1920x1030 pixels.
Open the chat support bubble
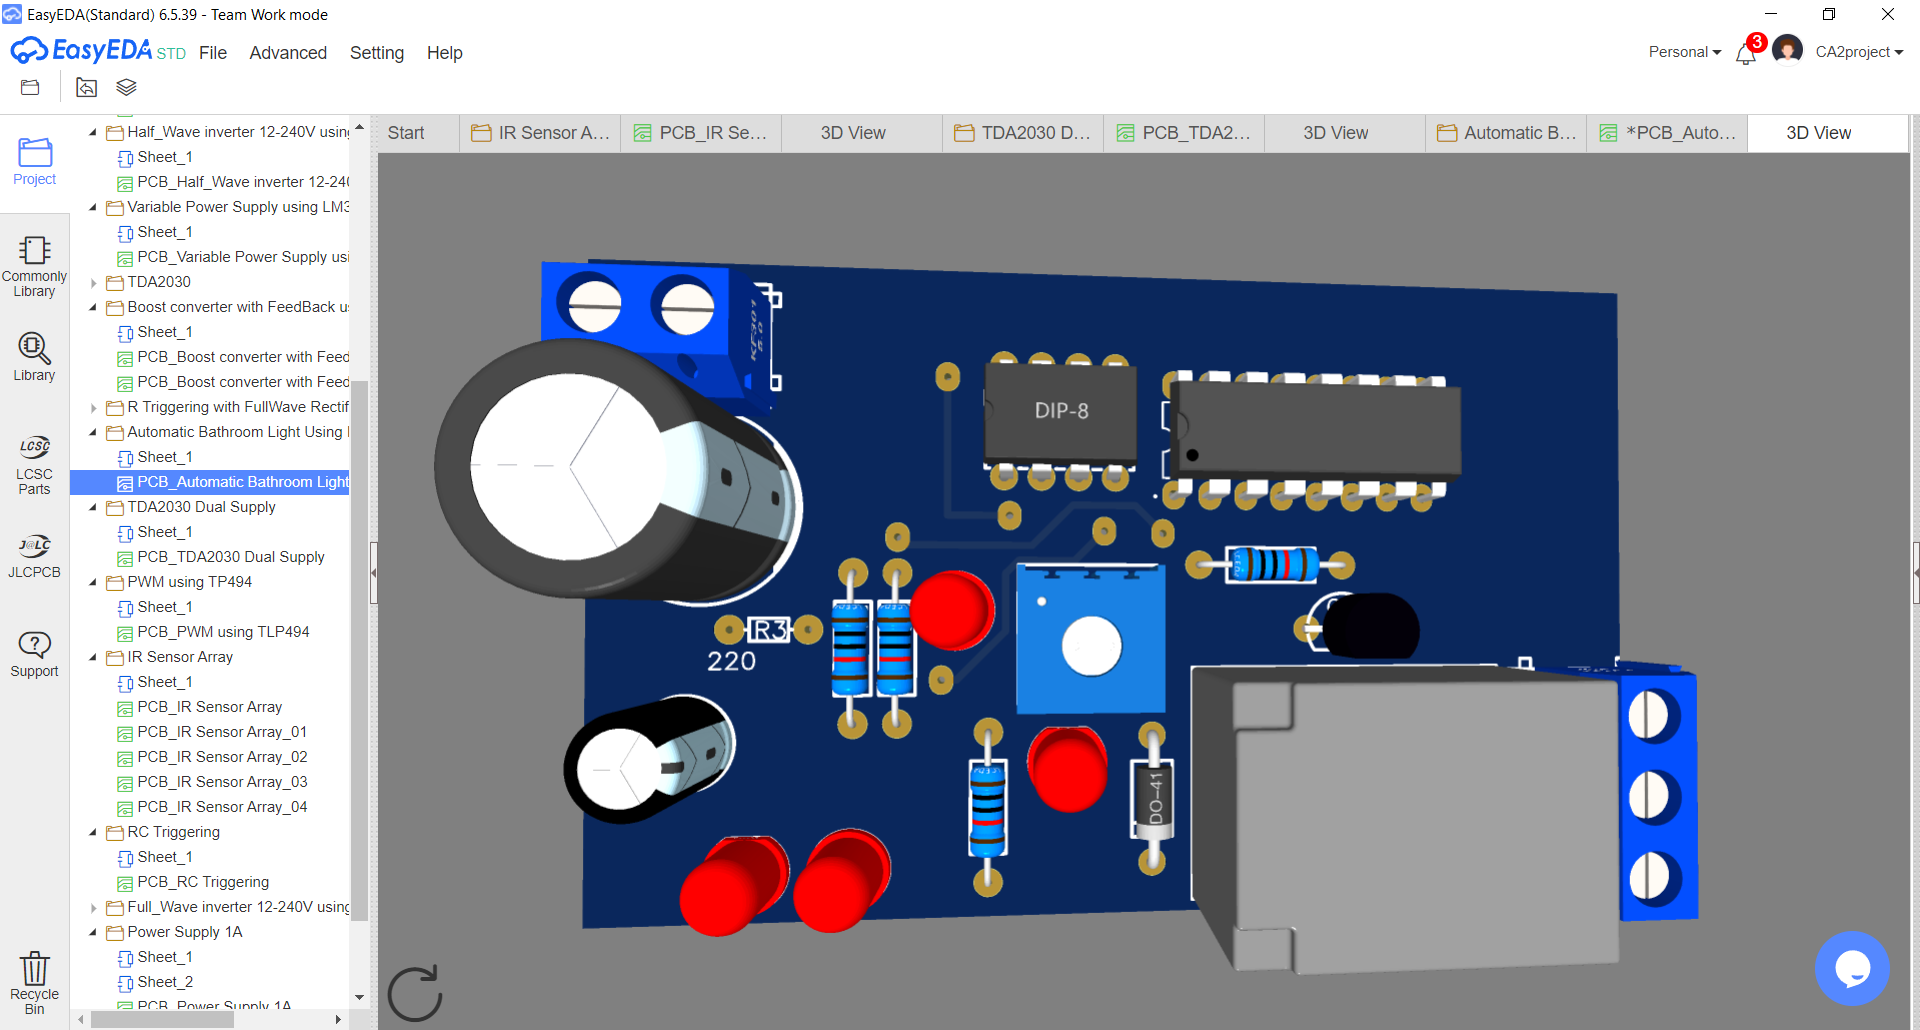(1852, 968)
